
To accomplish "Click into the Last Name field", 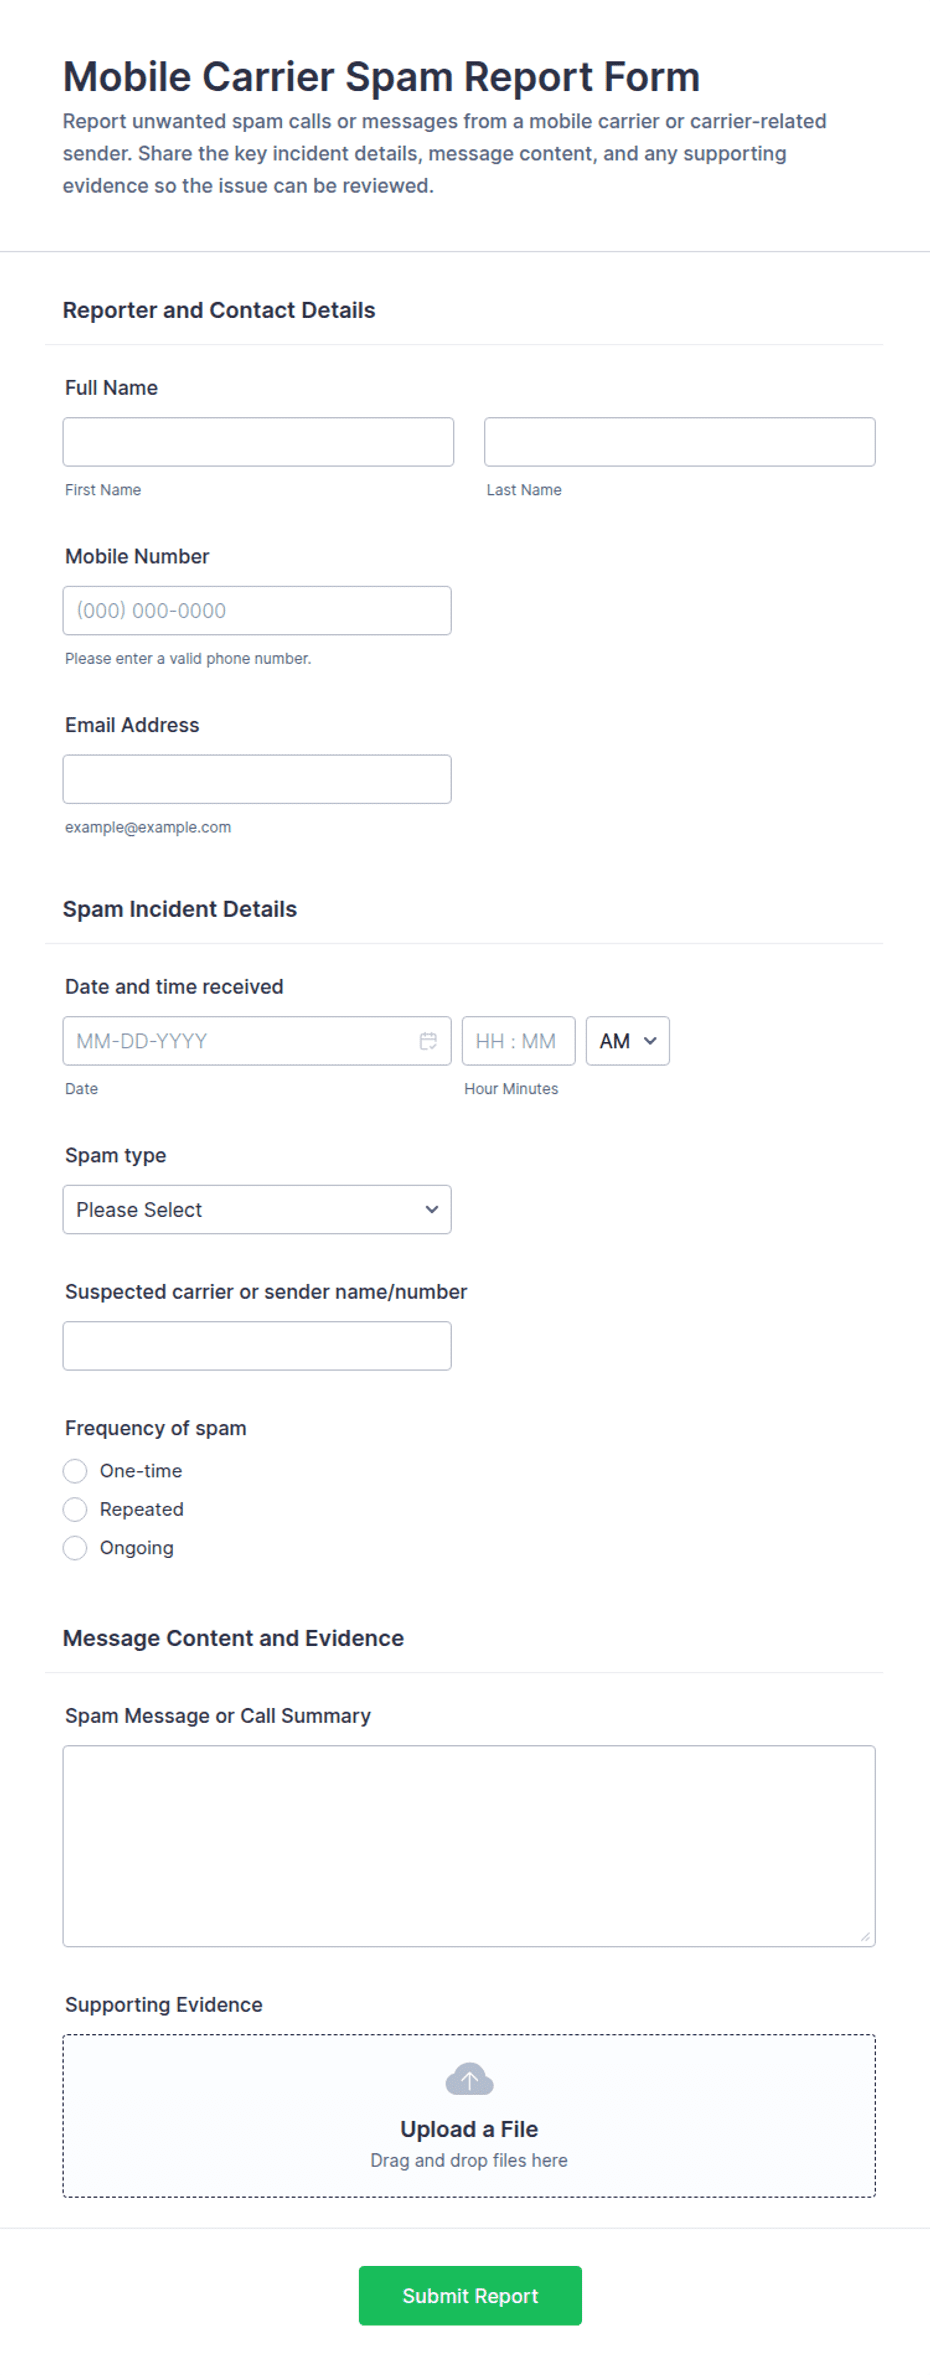I will coord(680,442).
